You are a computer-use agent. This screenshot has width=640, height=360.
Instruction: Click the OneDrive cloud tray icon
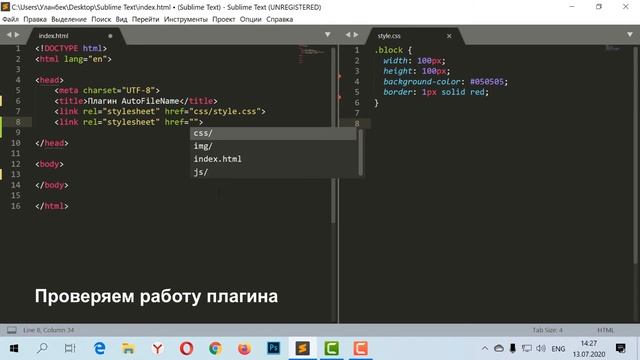pos(499,348)
